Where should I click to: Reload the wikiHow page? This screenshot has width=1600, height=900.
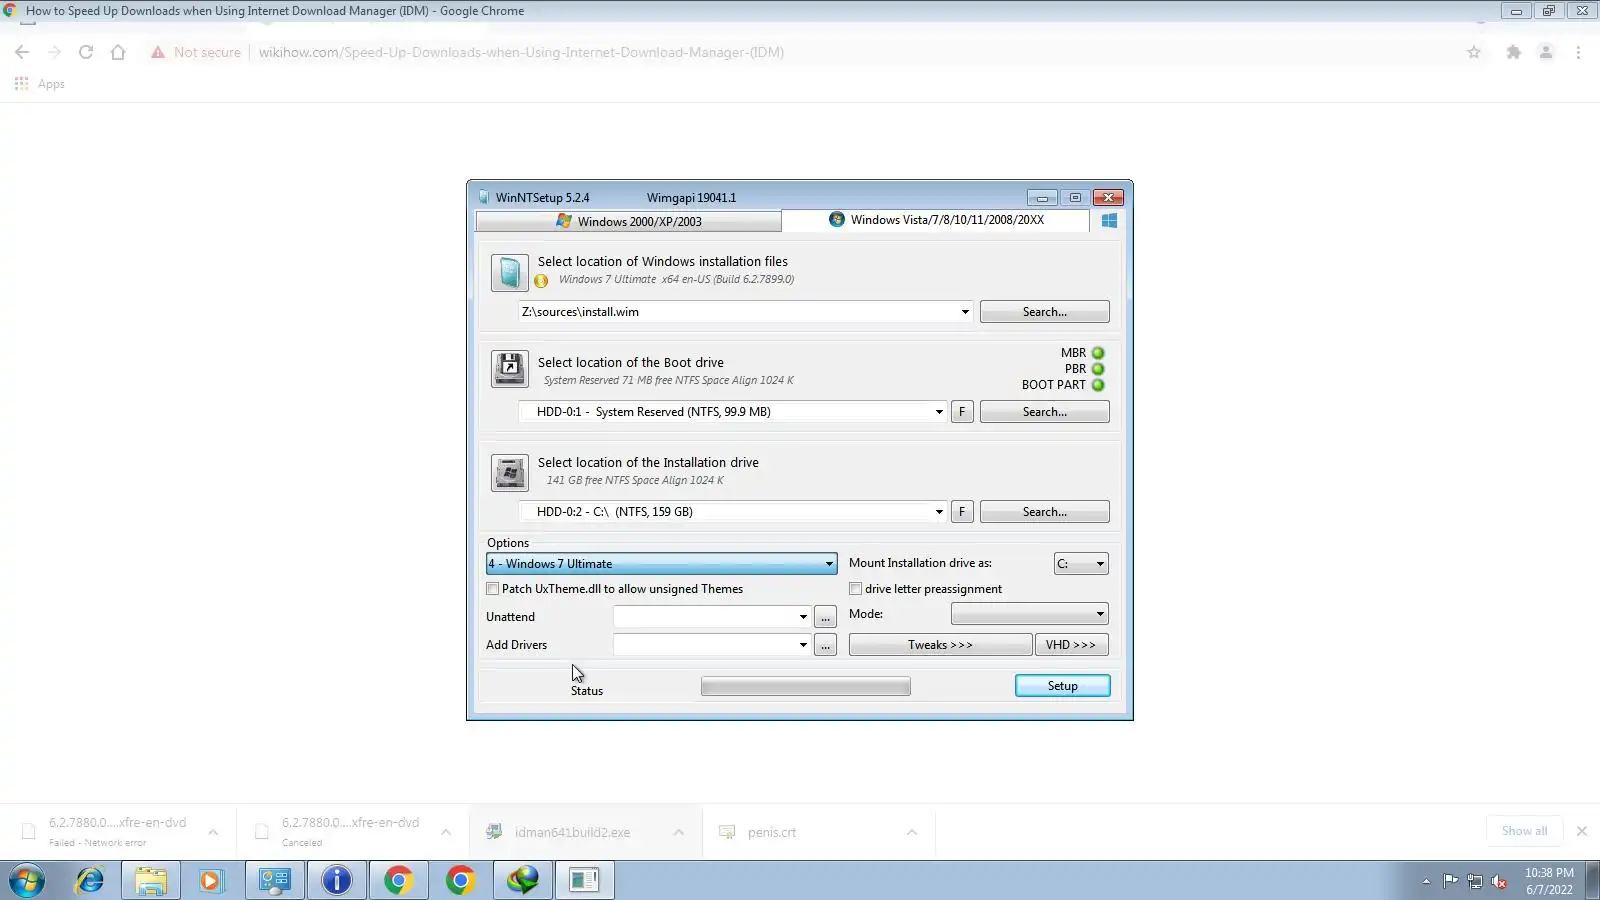coord(86,52)
